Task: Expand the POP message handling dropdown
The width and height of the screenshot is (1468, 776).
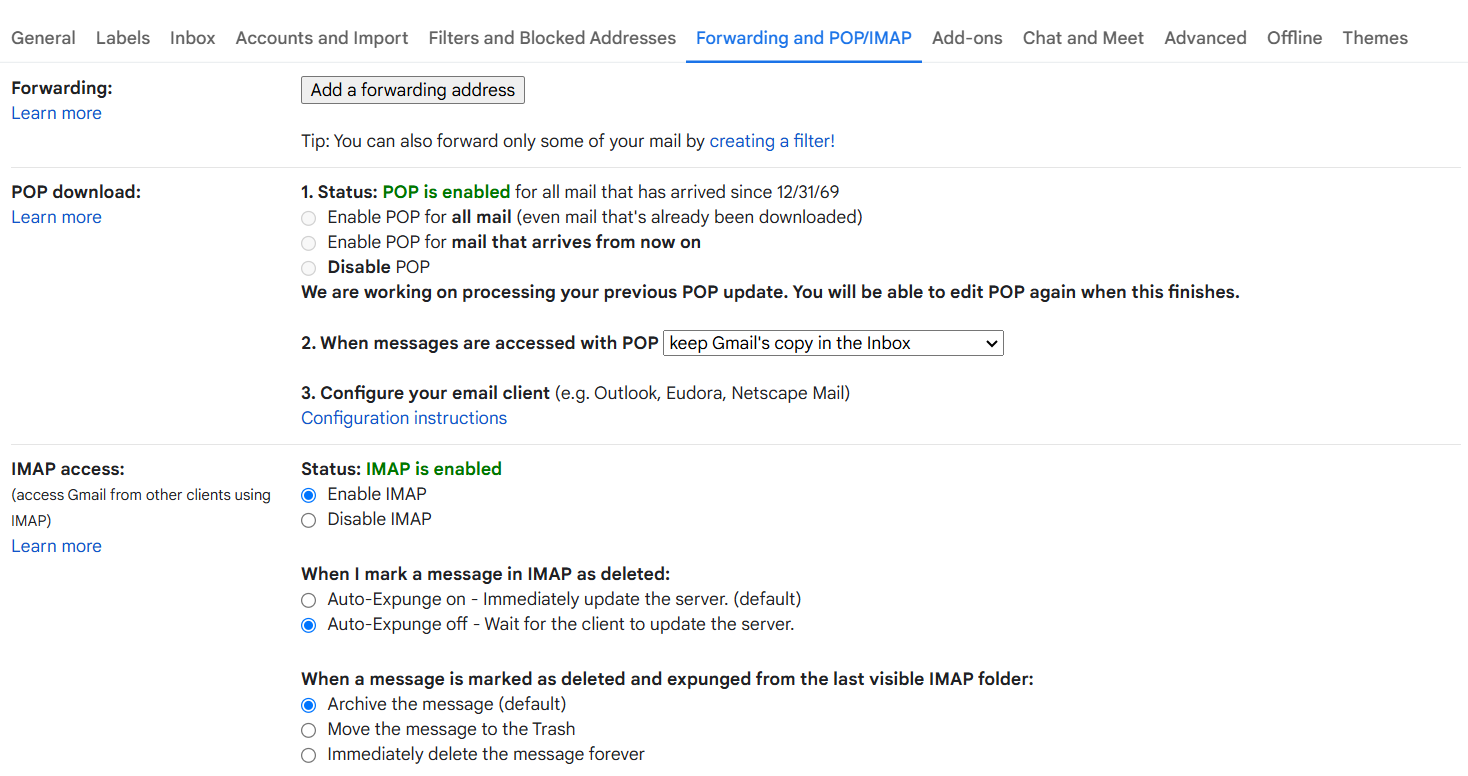Action: tap(833, 343)
